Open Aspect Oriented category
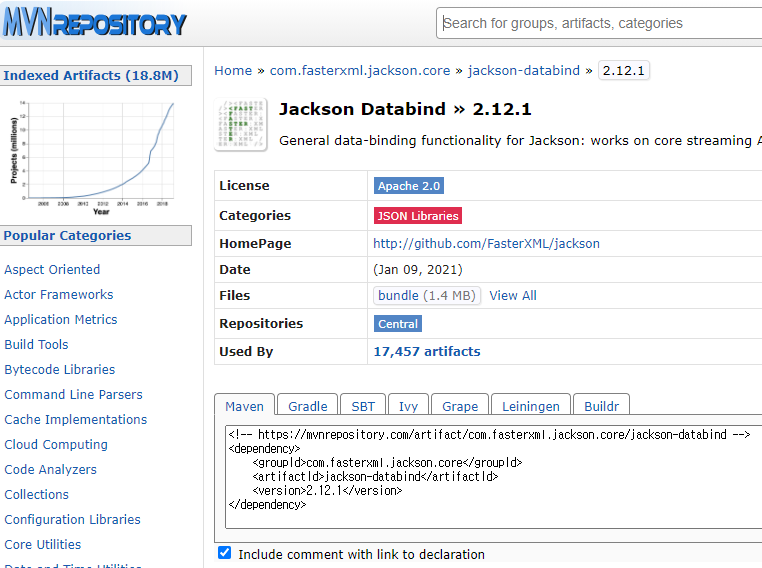Viewport: 762px width, 568px height. [x=52, y=270]
